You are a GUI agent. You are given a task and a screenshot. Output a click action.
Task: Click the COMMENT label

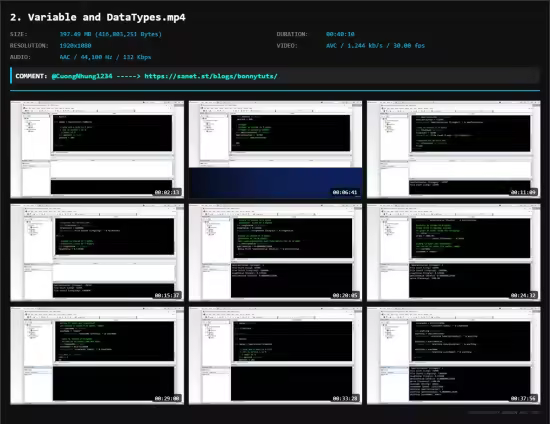[x=31, y=76]
